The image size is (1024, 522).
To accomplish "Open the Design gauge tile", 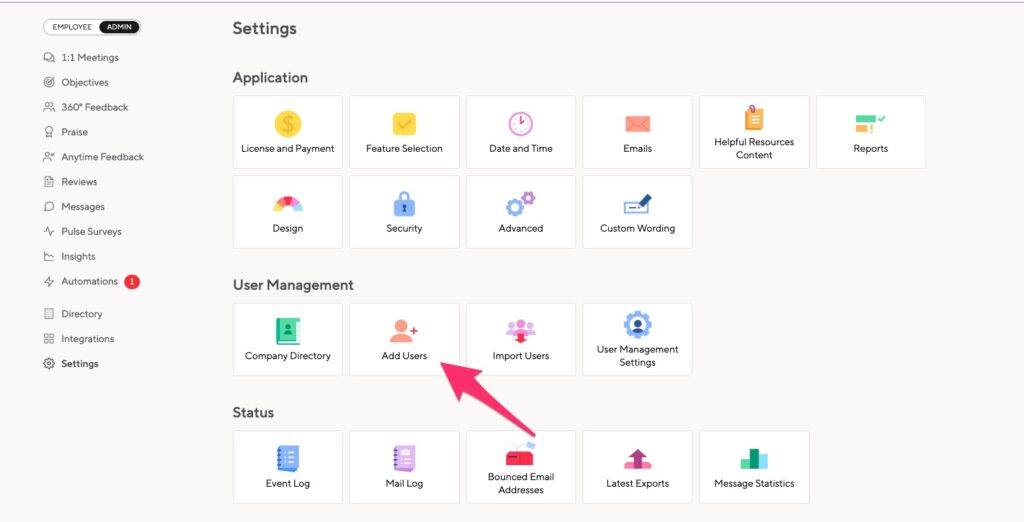I will coord(287,212).
